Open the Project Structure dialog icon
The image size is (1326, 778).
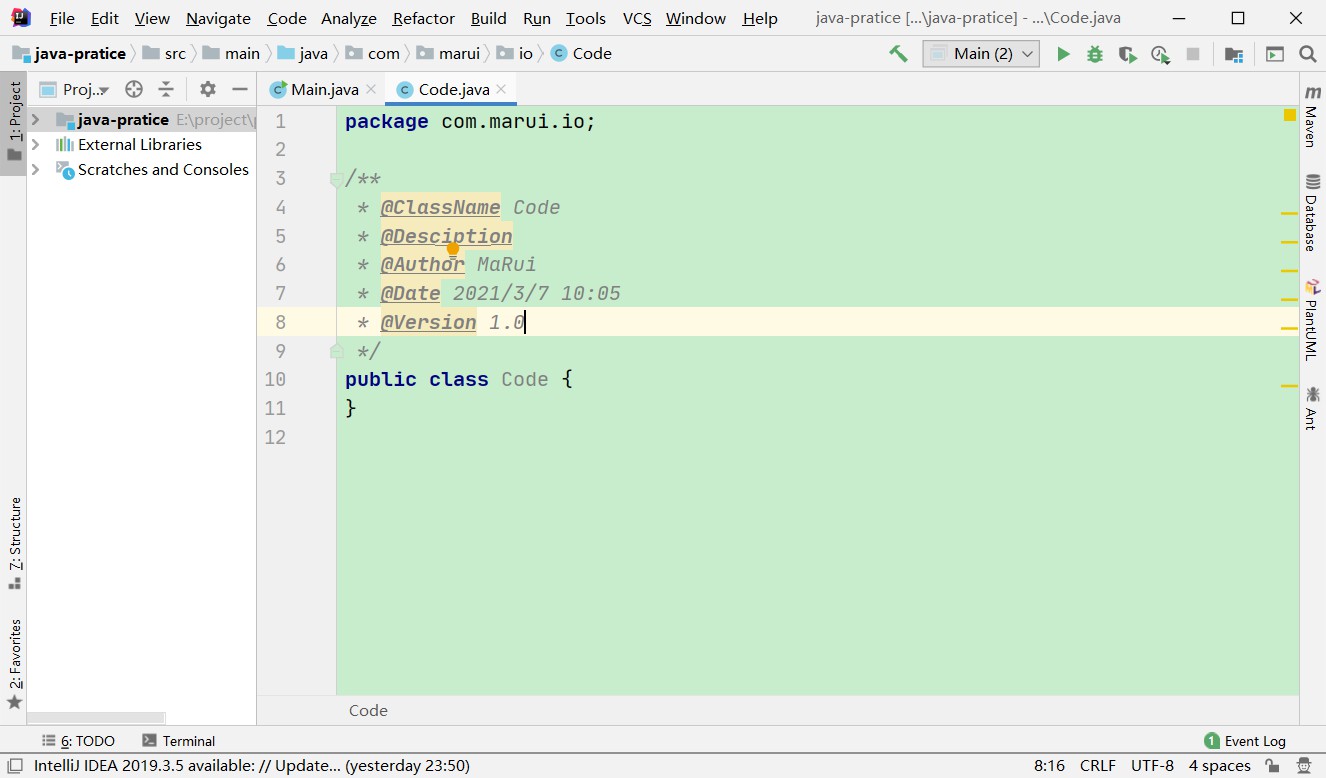1234,54
